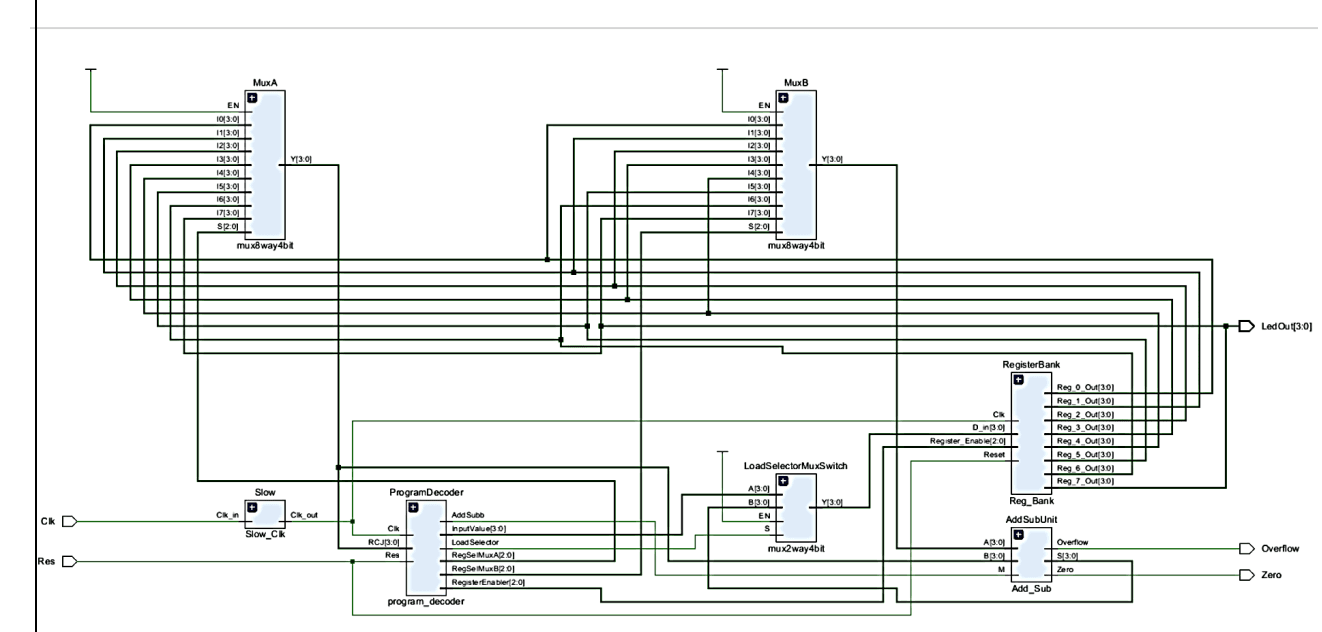Expand the MuxB block plus icon
The image size is (1322, 632).
coord(784,97)
